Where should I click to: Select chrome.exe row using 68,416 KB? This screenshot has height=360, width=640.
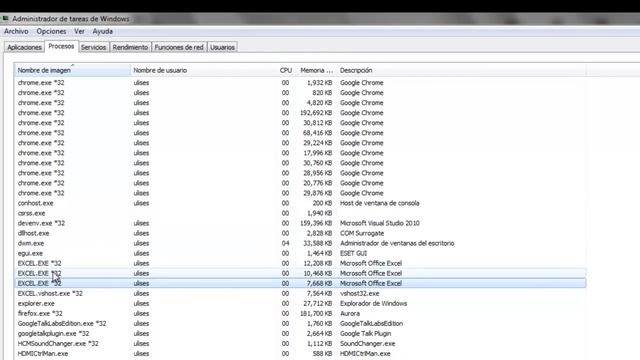coord(300,133)
